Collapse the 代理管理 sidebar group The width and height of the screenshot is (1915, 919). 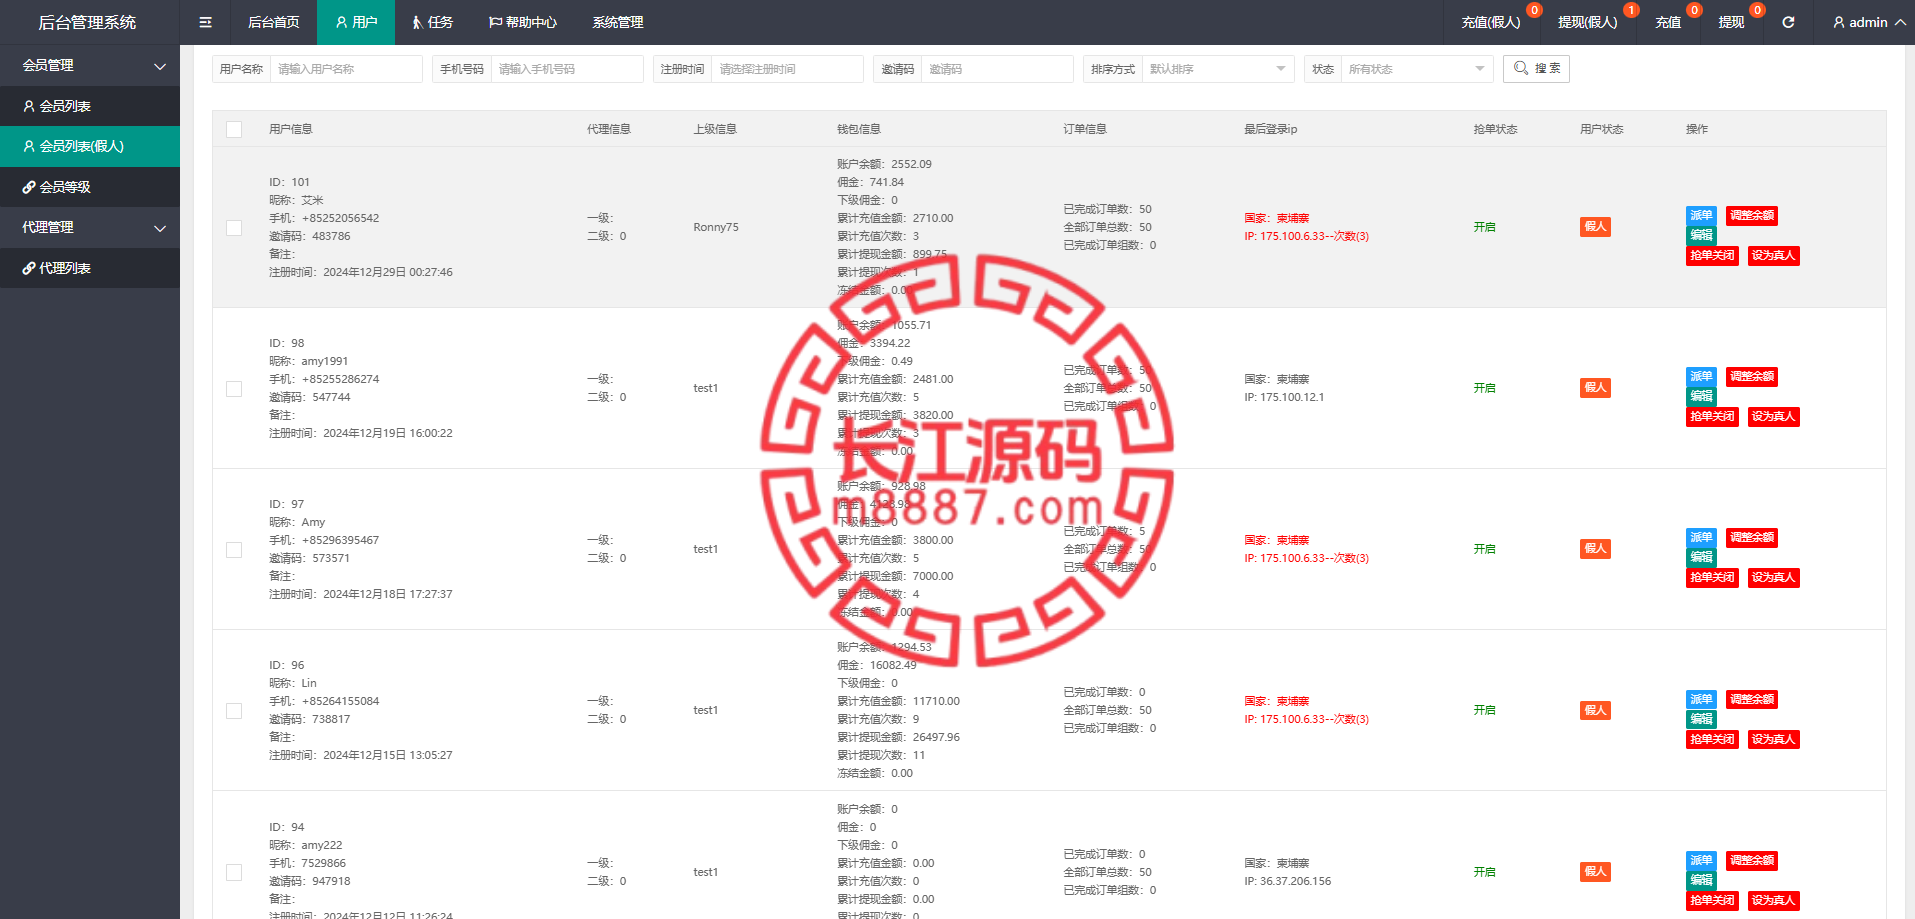coord(90,227)
